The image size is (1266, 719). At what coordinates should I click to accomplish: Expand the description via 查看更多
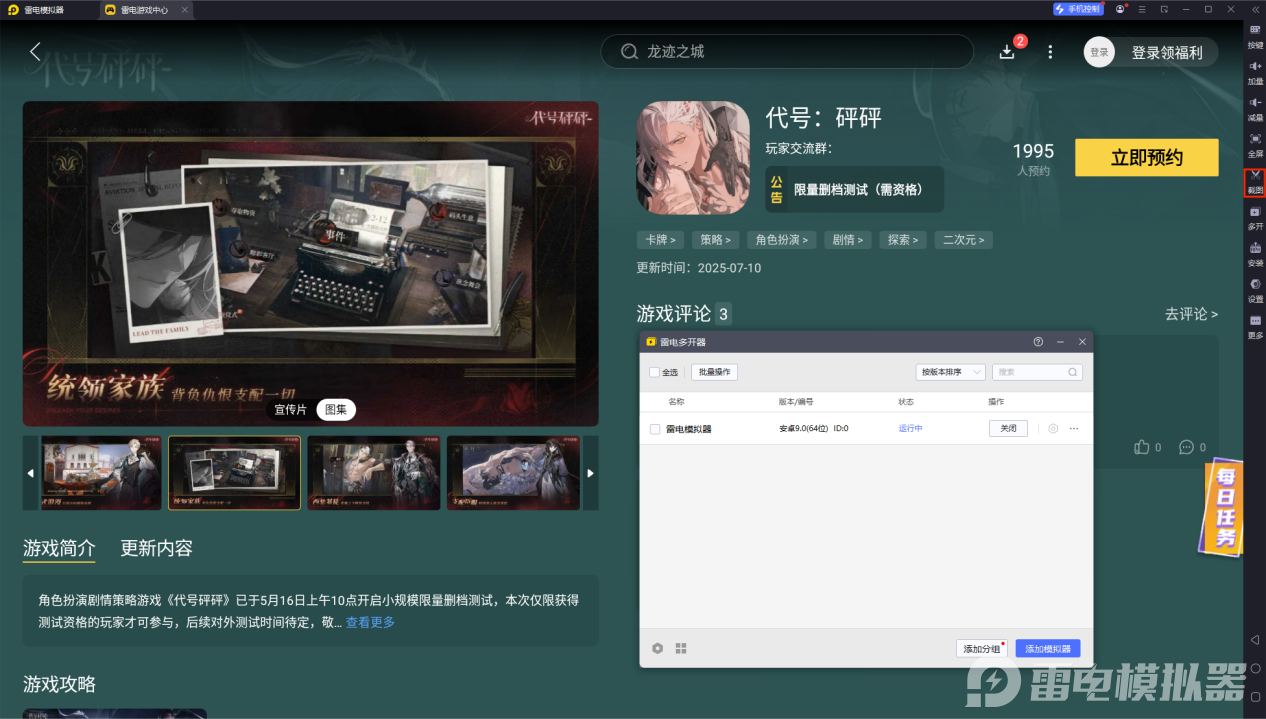pyautogui.click(x=369, y=621)
